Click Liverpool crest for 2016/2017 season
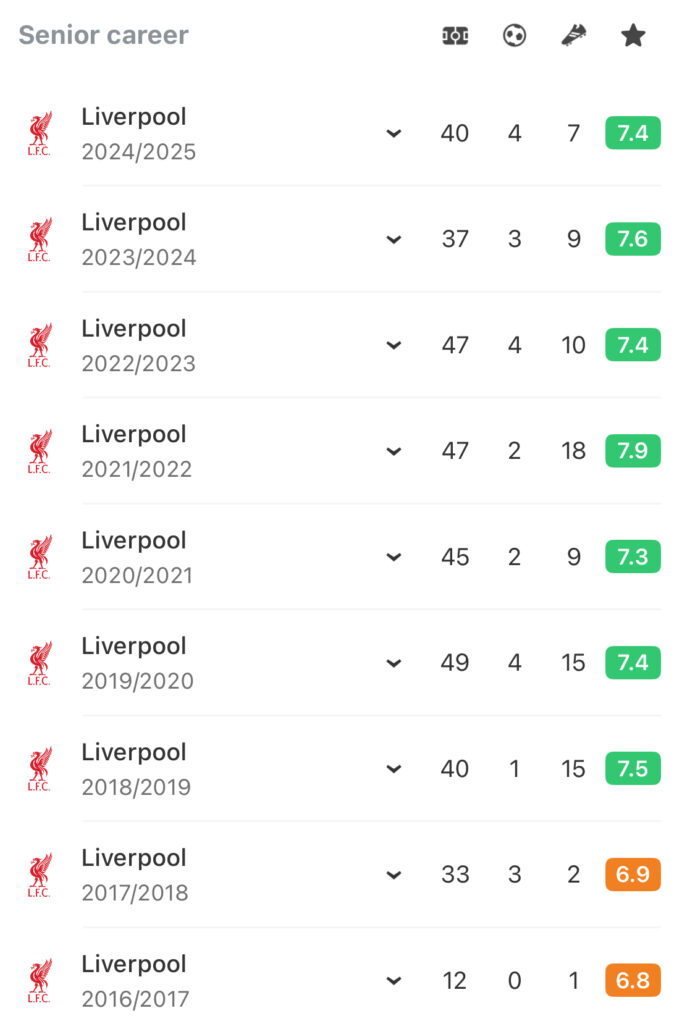This screenshot has width=682, height=1024. [39, 980]
